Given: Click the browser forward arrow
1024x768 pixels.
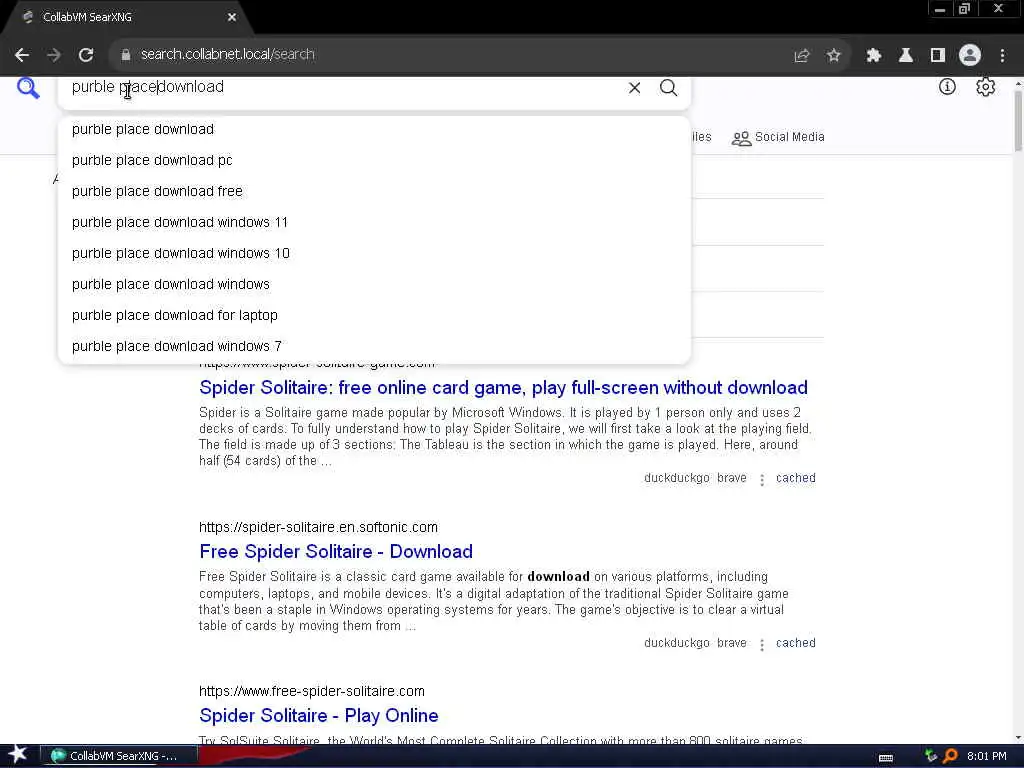Looking at the screenshot, I should 54,55.
